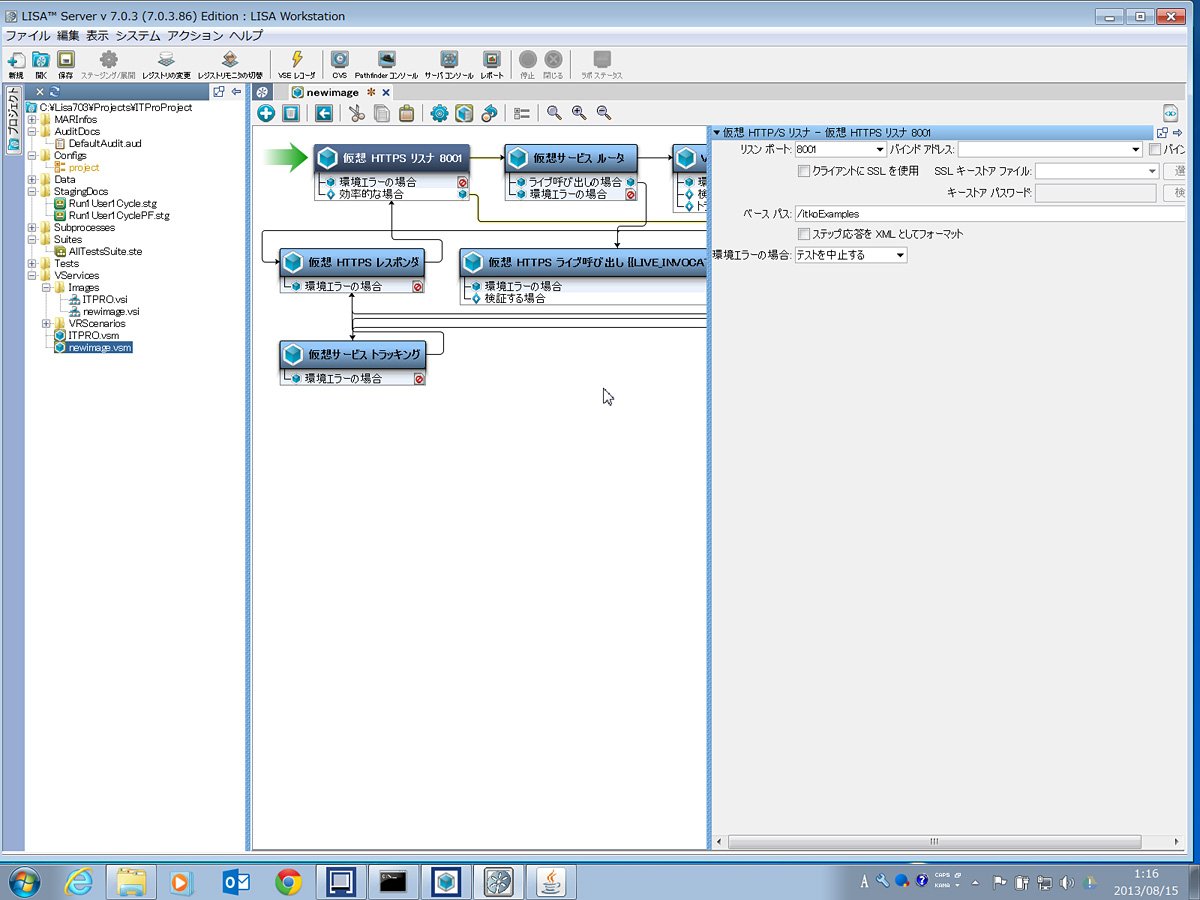Click the blue plus add-step icon
Screen dimensions: 1200x900
266,113
